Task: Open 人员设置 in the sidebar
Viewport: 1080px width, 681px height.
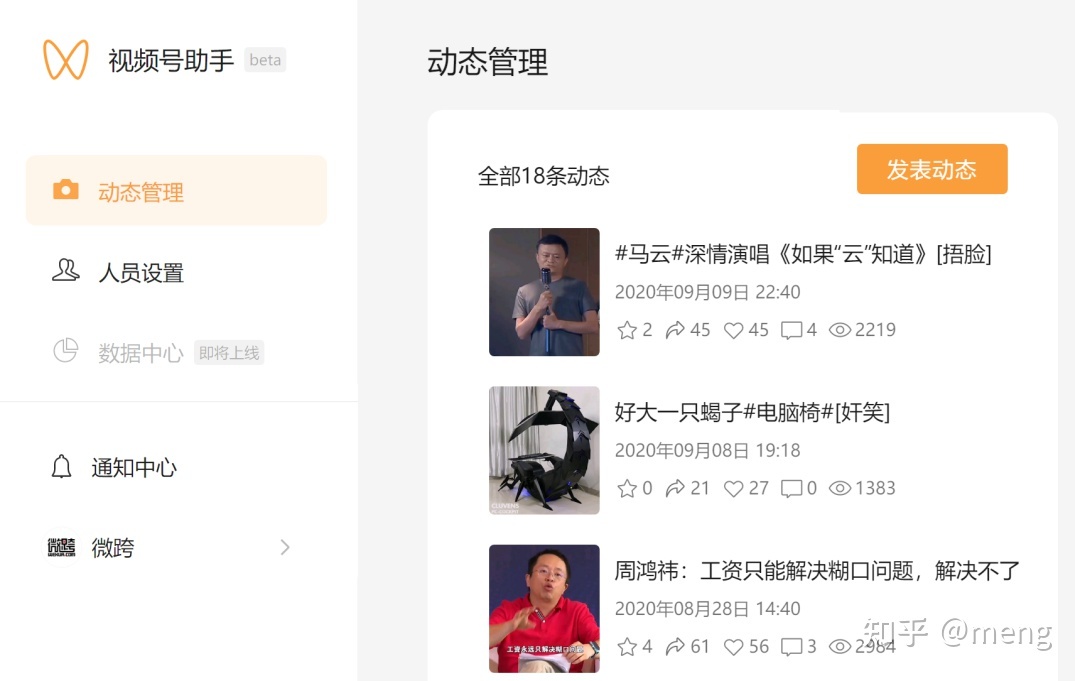Action: pyautogui.click(x=140, y=272)
